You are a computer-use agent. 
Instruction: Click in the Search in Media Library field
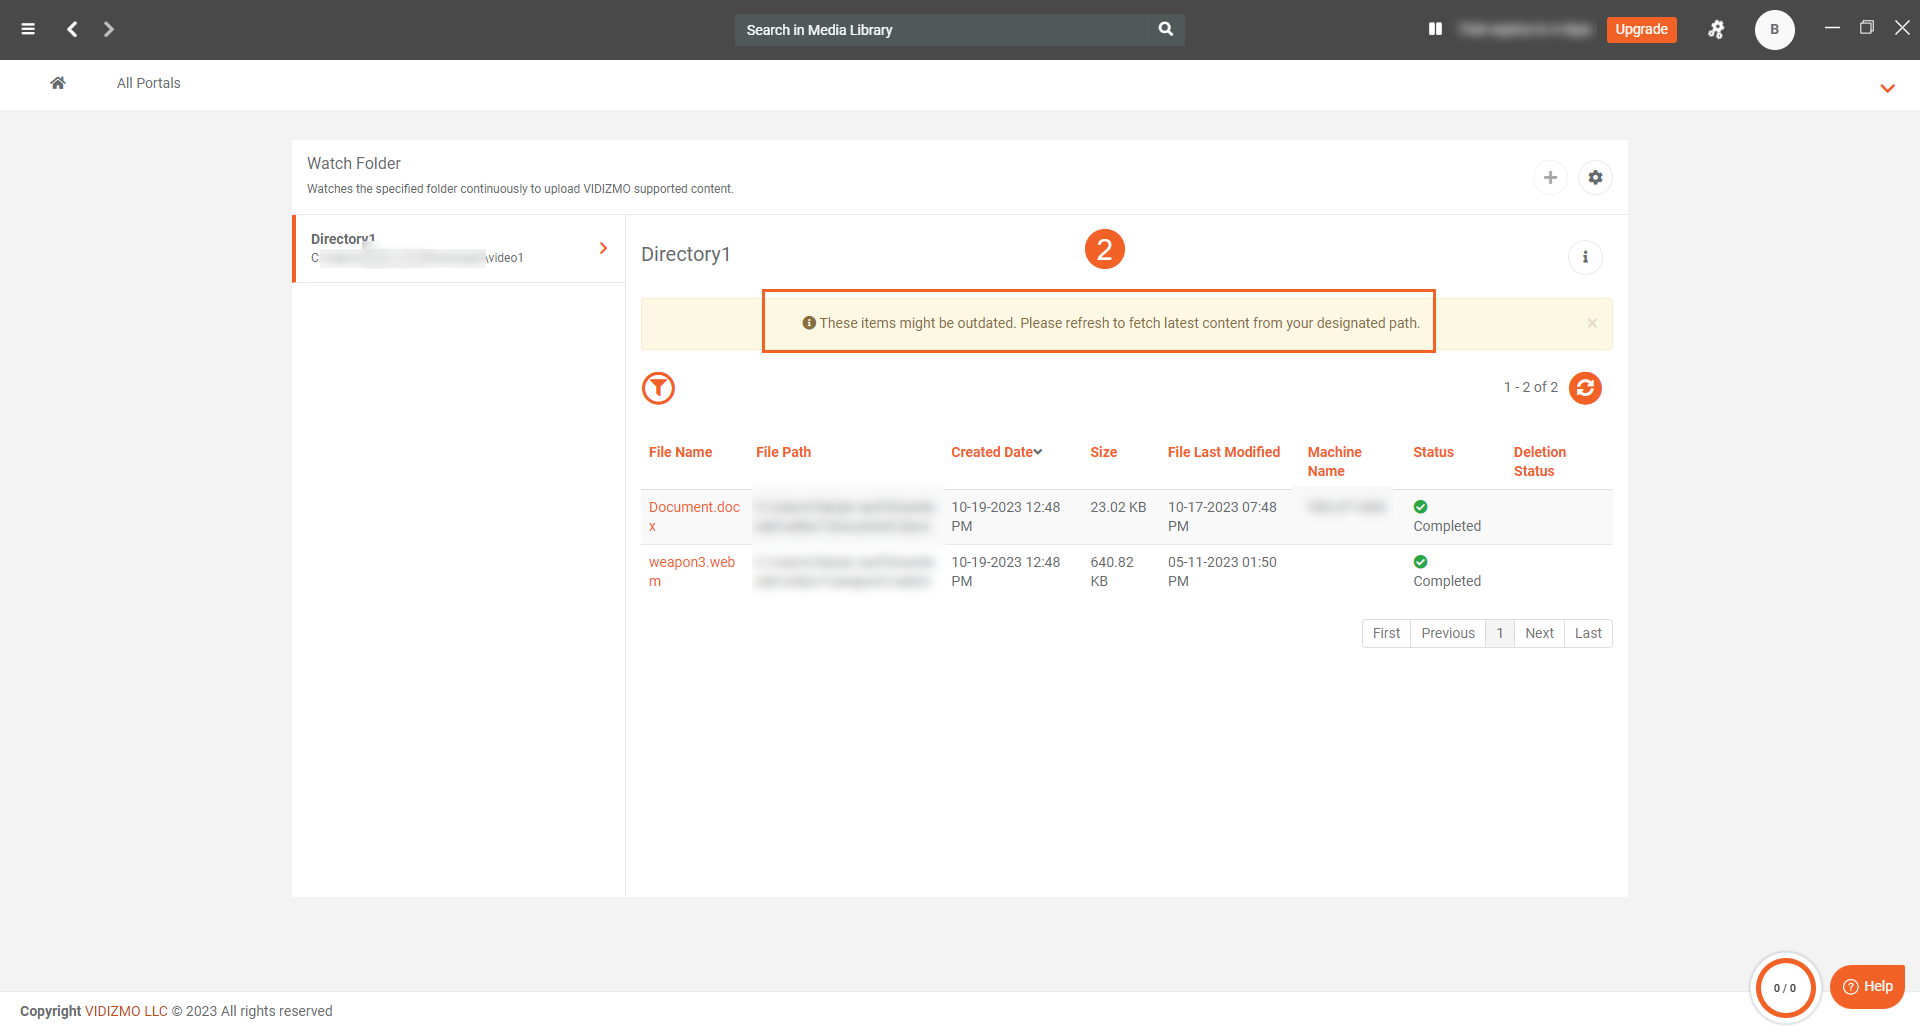tap(940, 30)
